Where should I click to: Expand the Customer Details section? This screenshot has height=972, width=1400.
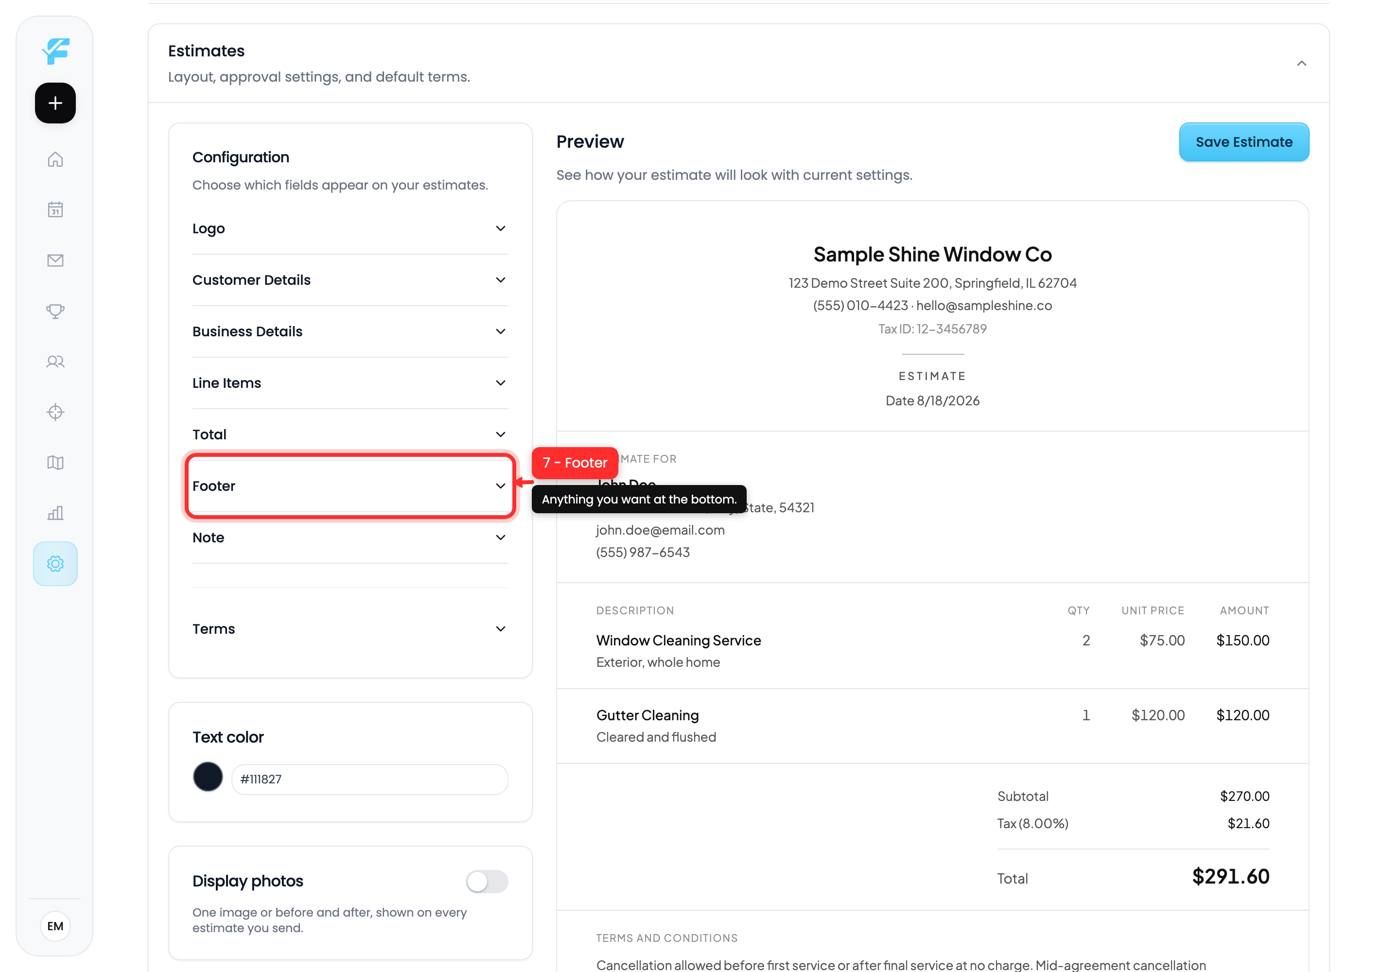click(350, 280)
